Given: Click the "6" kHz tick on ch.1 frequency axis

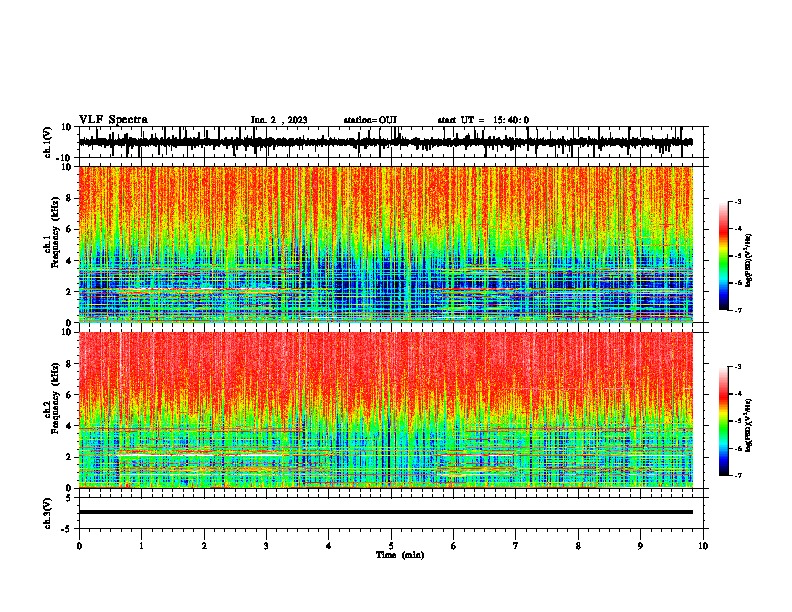Looking at the screenshot, I should 70,229.
